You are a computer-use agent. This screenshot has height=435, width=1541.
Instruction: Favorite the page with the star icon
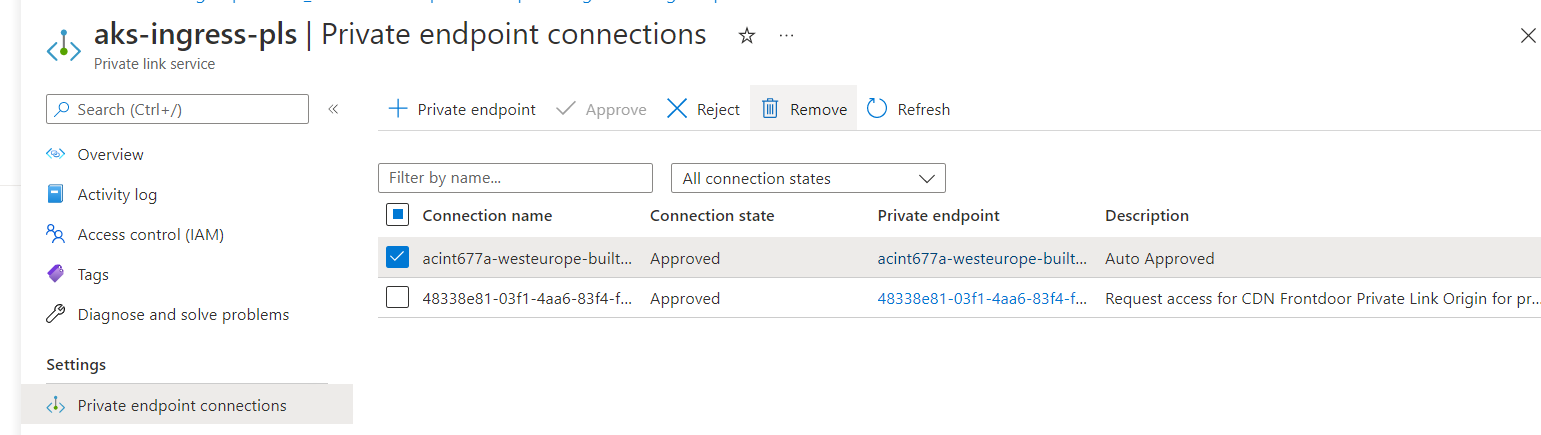pyautogui.click(x=746, y=36)
